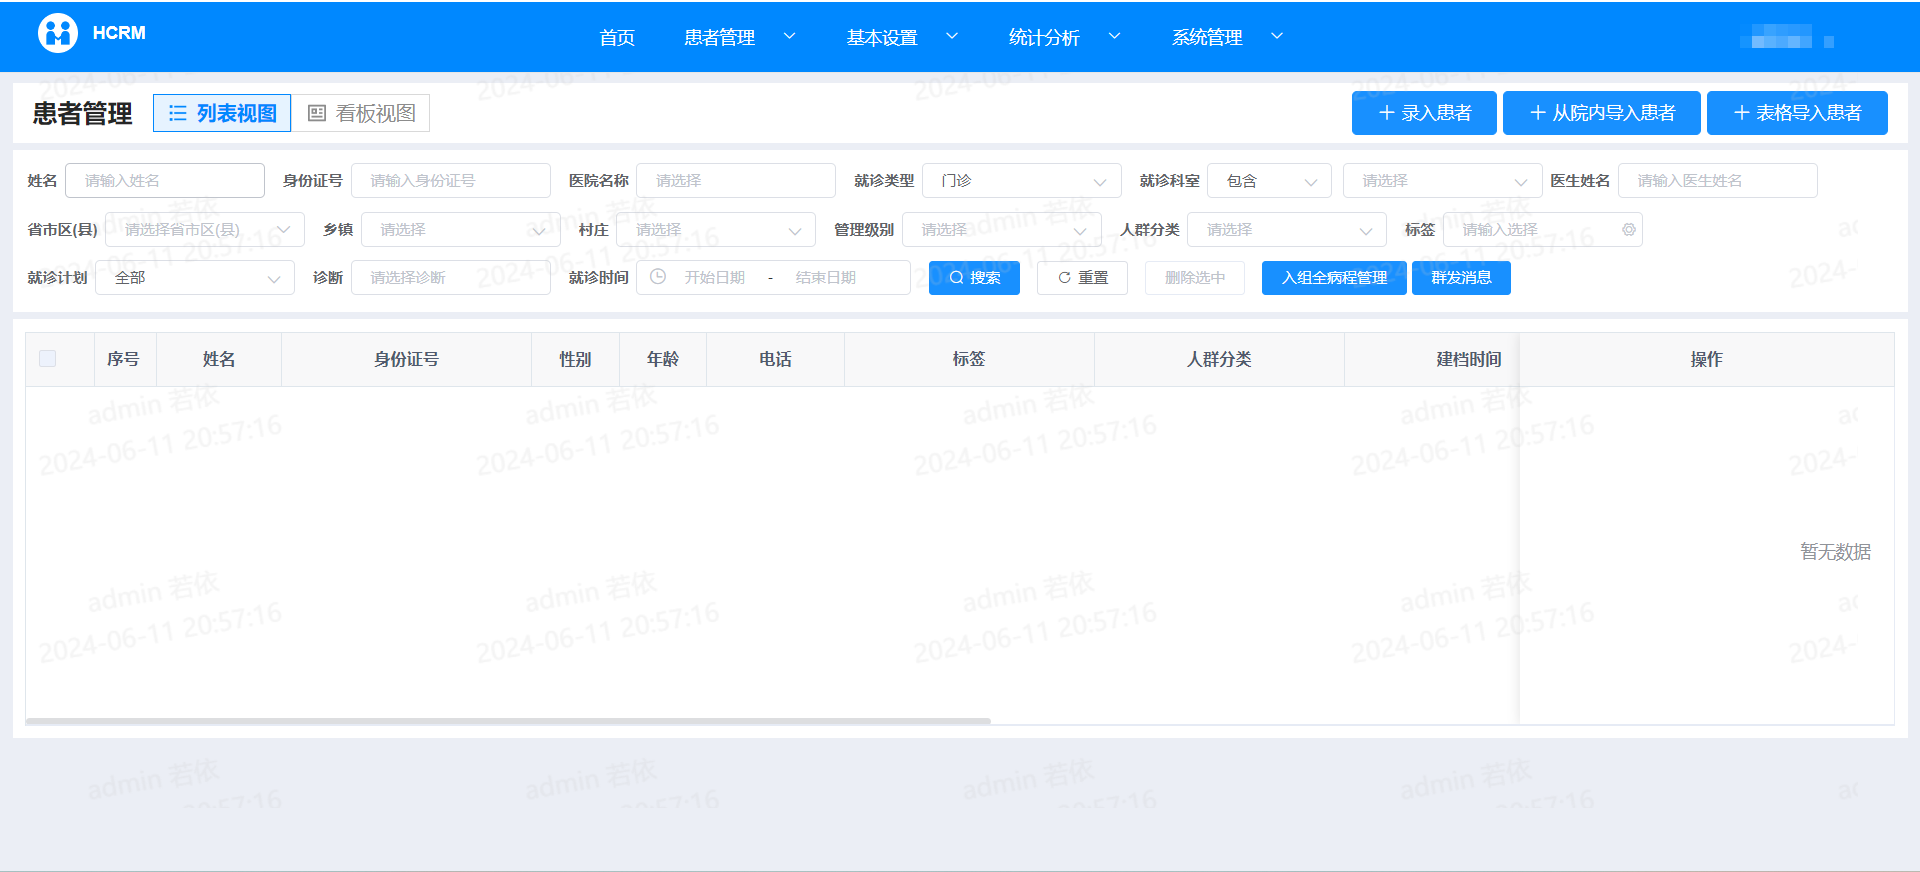Viewport: 1920px width, 872px height.
Task: Click the 群发消息 button
Action: coord(1461,278)
